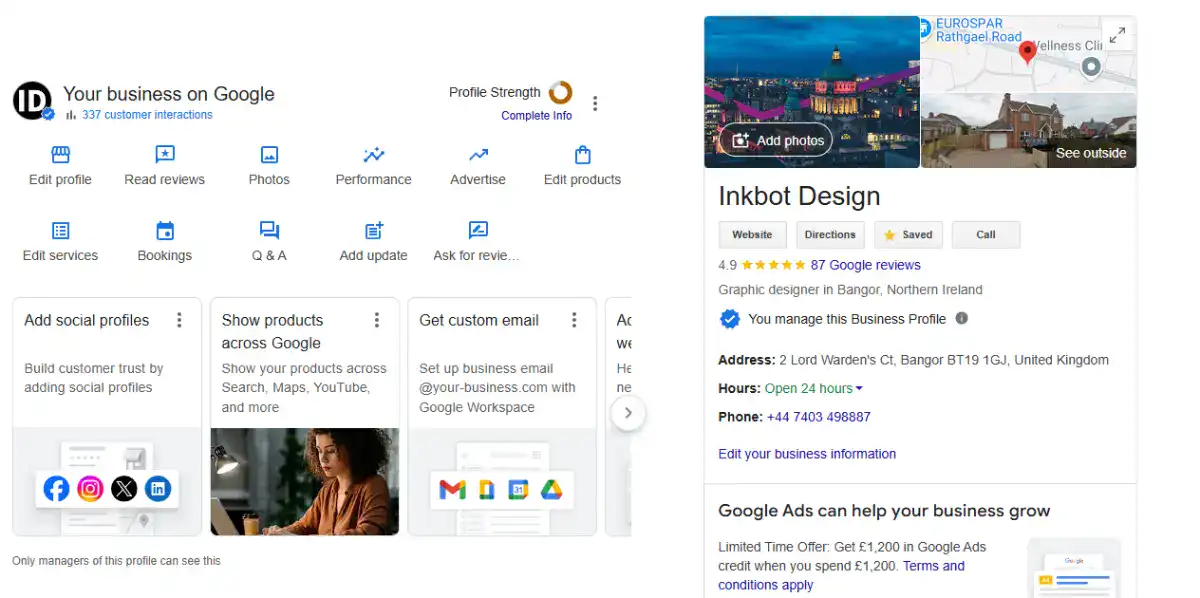Click Your business on Google heading
1200x598 pixels.
(x=169, y=94)
